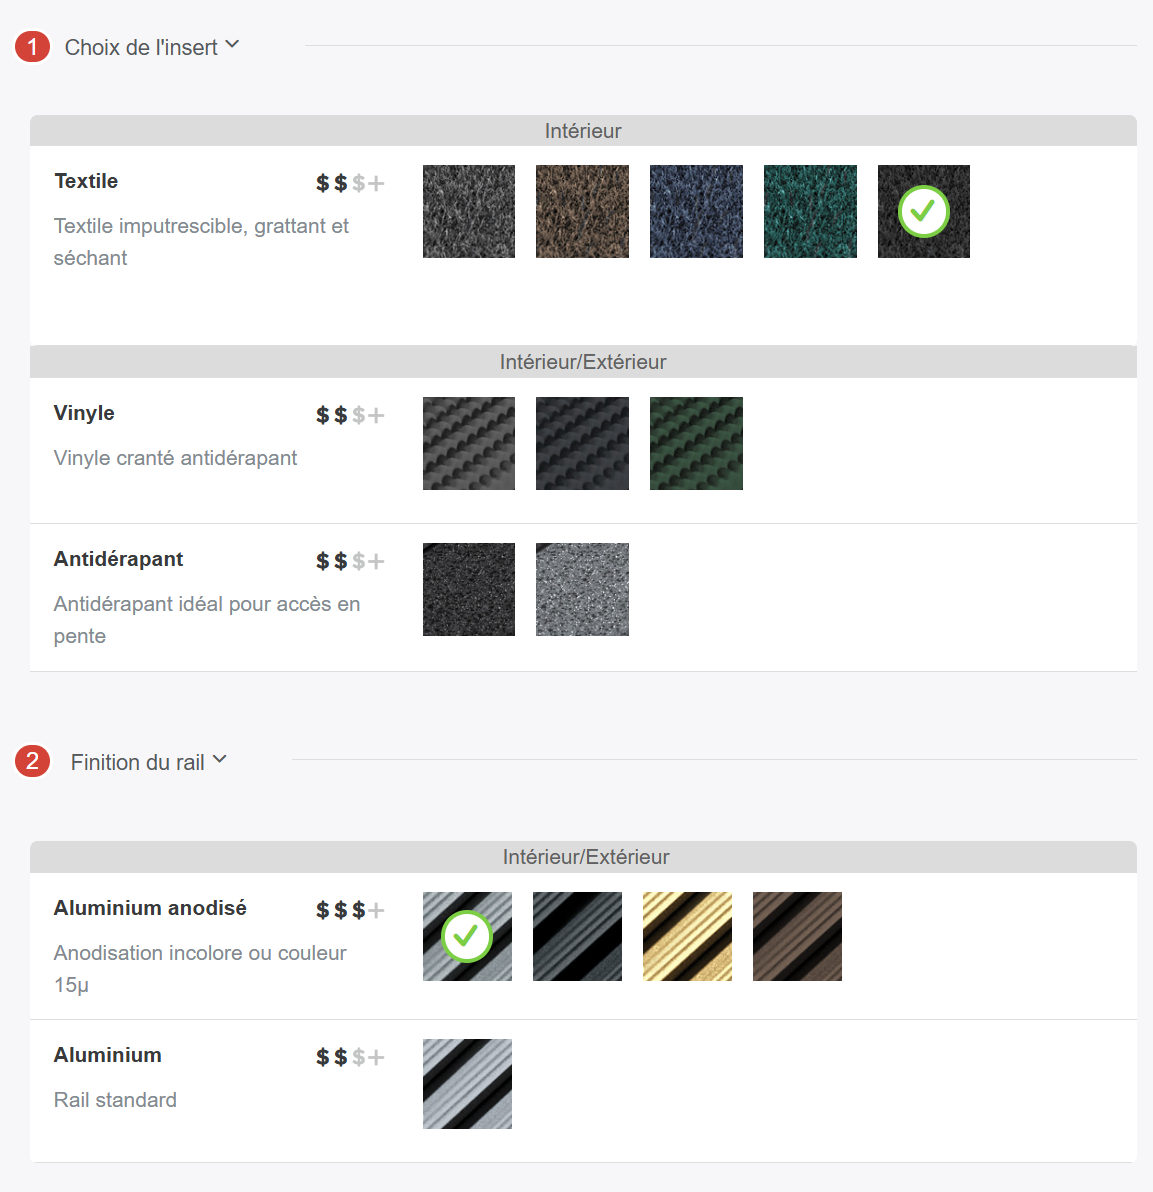Collapse the Finition du rail section
Viewport: 1153px width, 1192px height.
pyautogui.click(x=137, y=762)
